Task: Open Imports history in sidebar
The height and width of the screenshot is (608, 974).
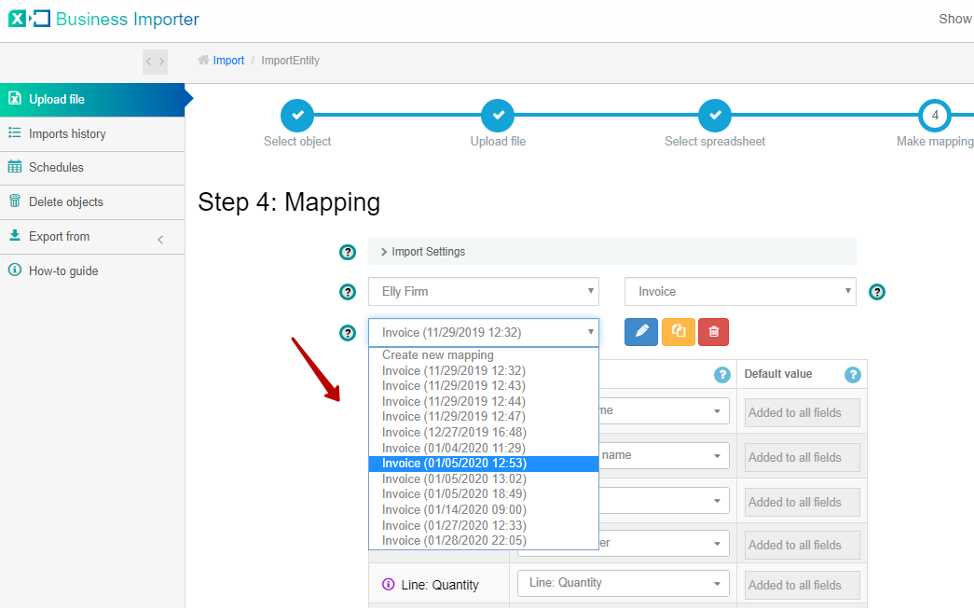Action: click(93, 134)
